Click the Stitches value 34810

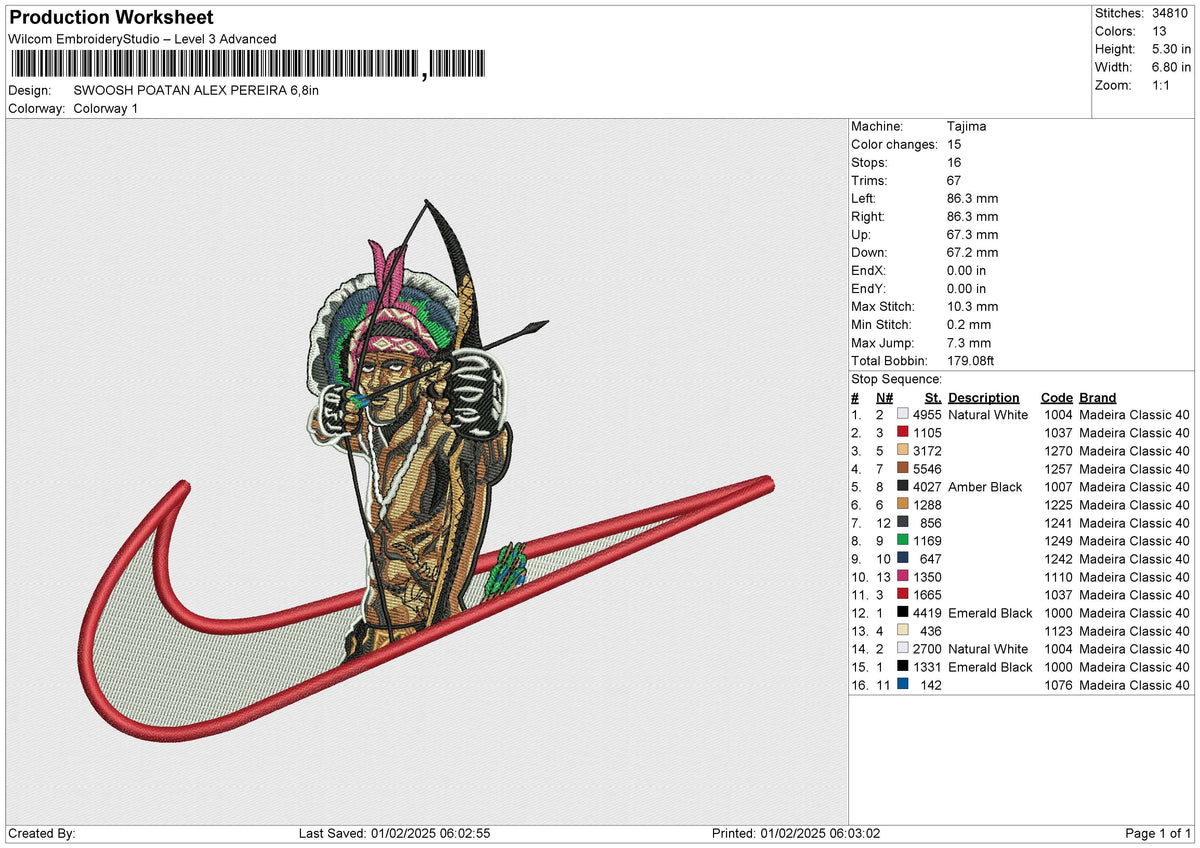(x=1172, y=13)
